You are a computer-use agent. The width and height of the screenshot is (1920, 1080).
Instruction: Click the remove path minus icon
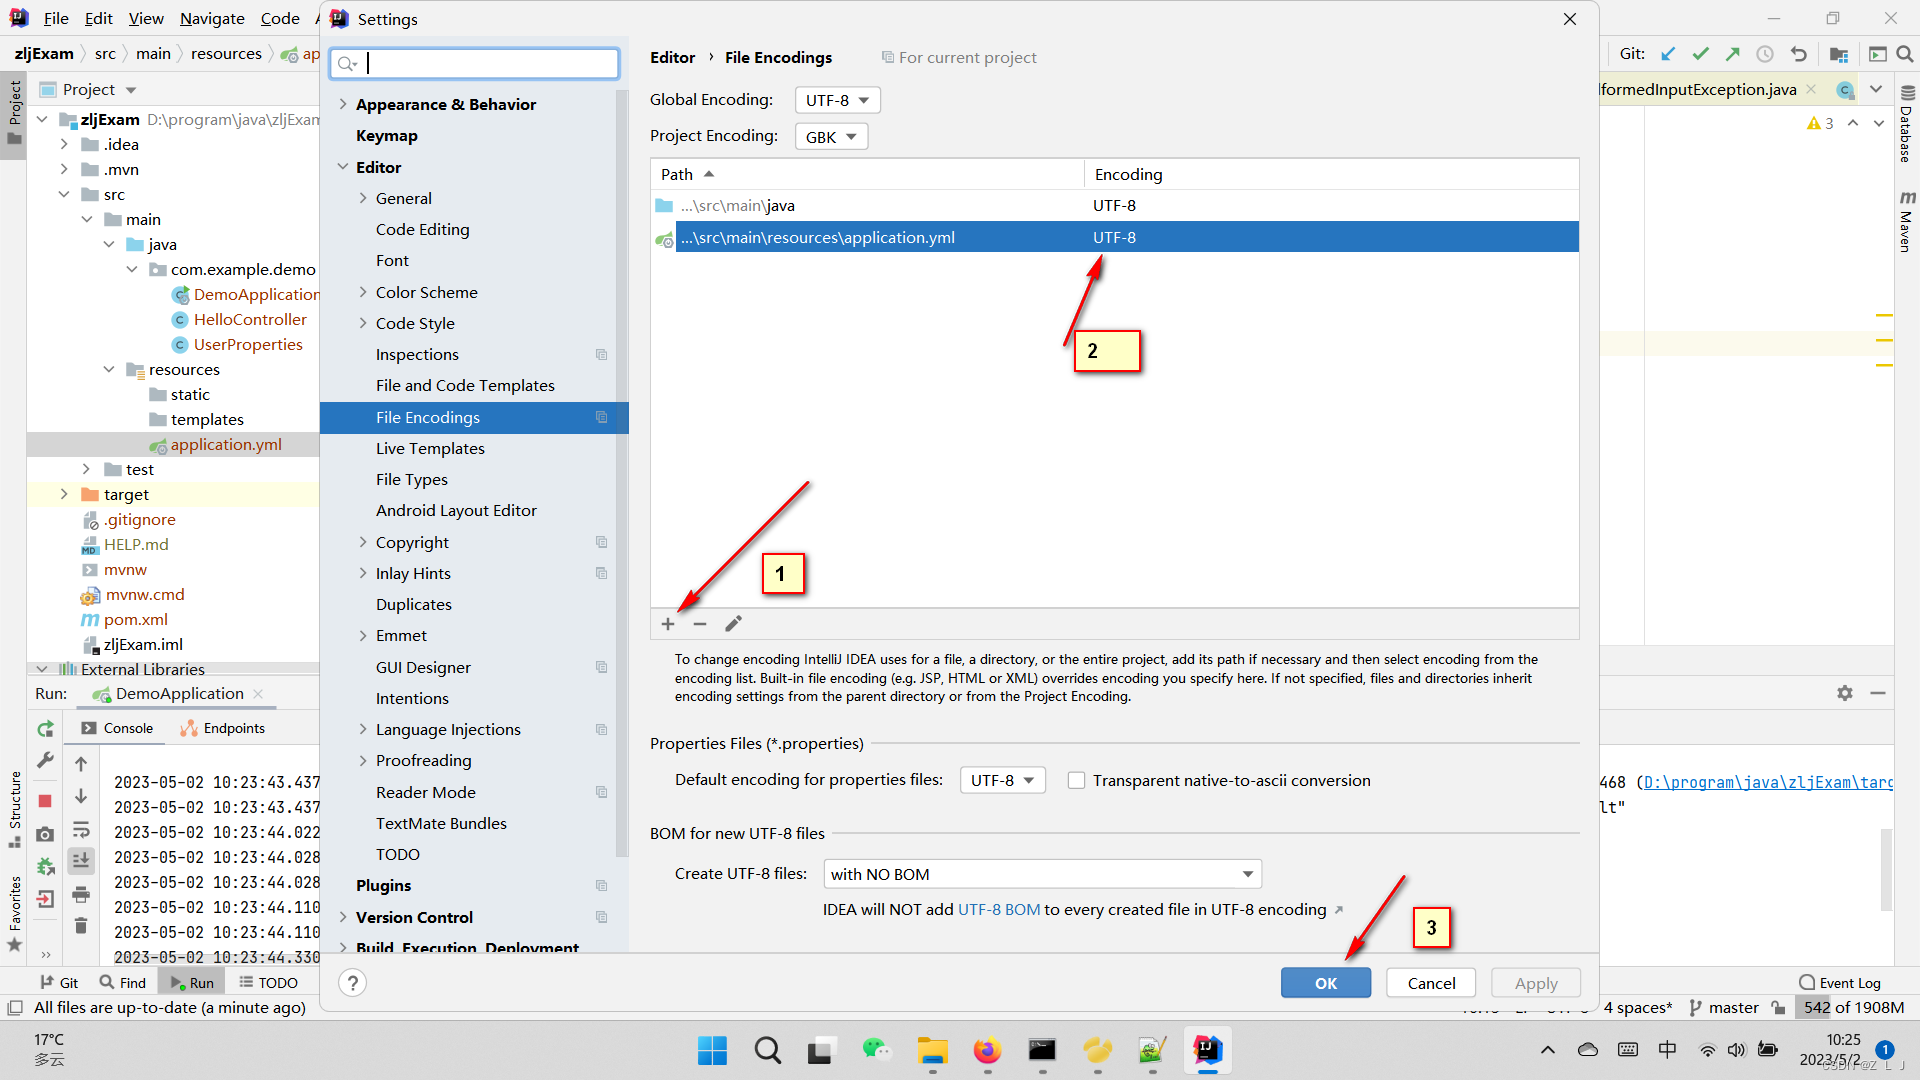click(700, 624)
